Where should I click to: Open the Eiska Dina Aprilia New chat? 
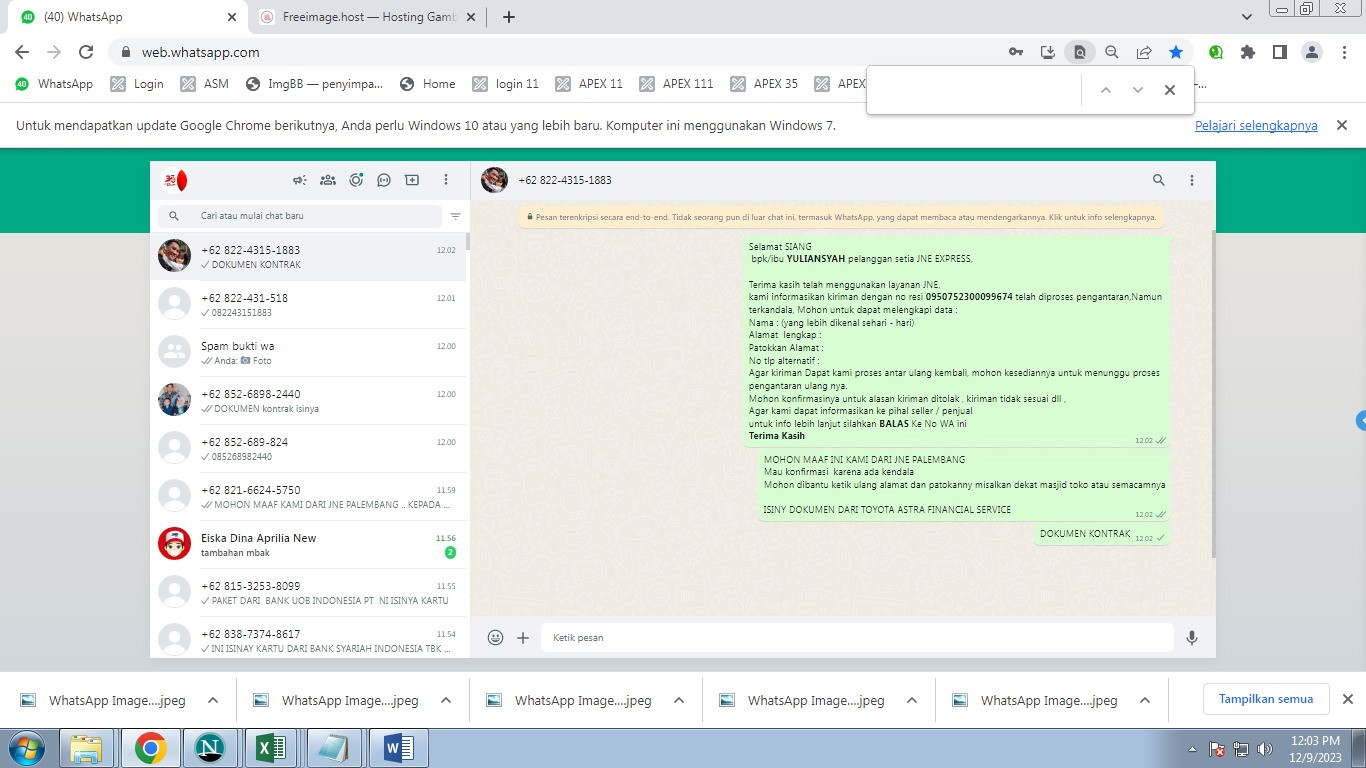(x=310, y=545)
